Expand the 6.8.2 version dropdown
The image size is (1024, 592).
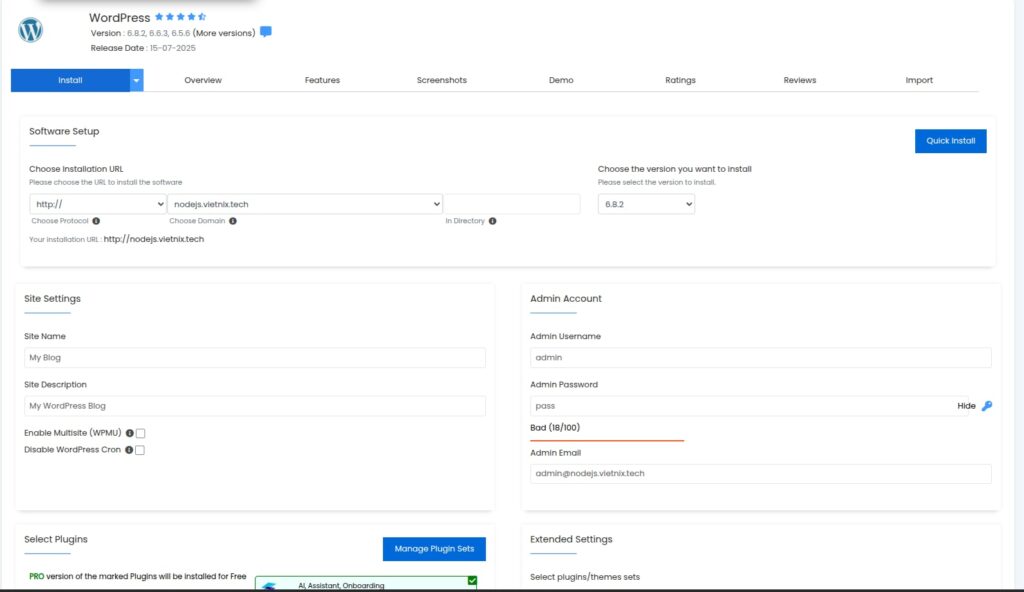[x=646, y=204]
